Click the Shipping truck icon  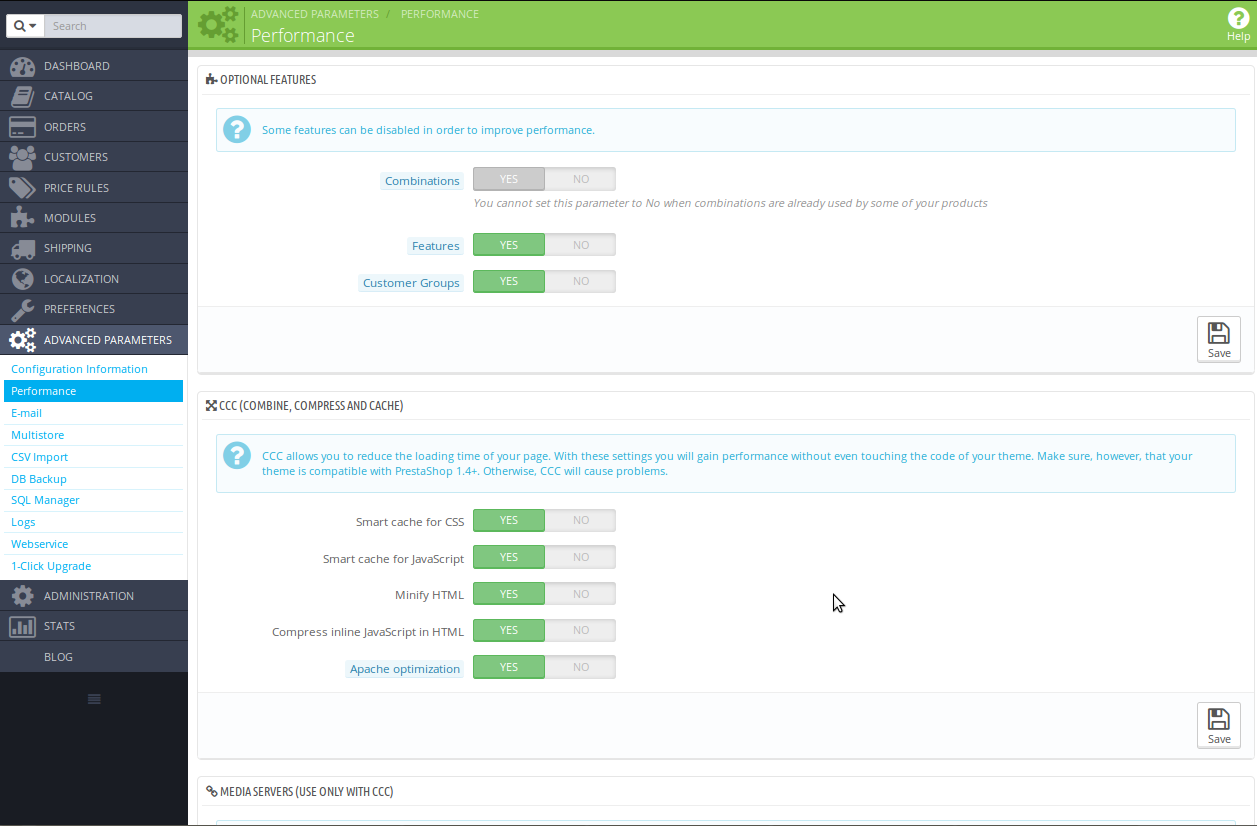(22, 248)
